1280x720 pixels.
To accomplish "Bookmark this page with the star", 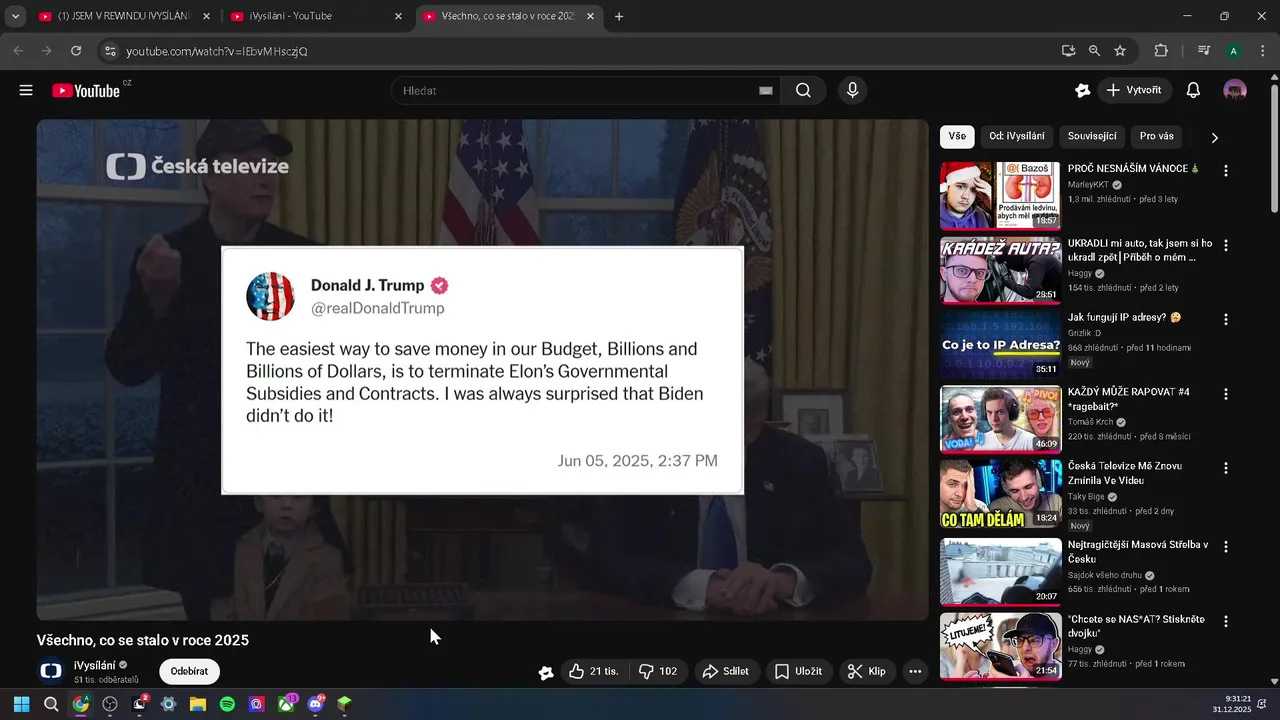I will pos(1120,51).
